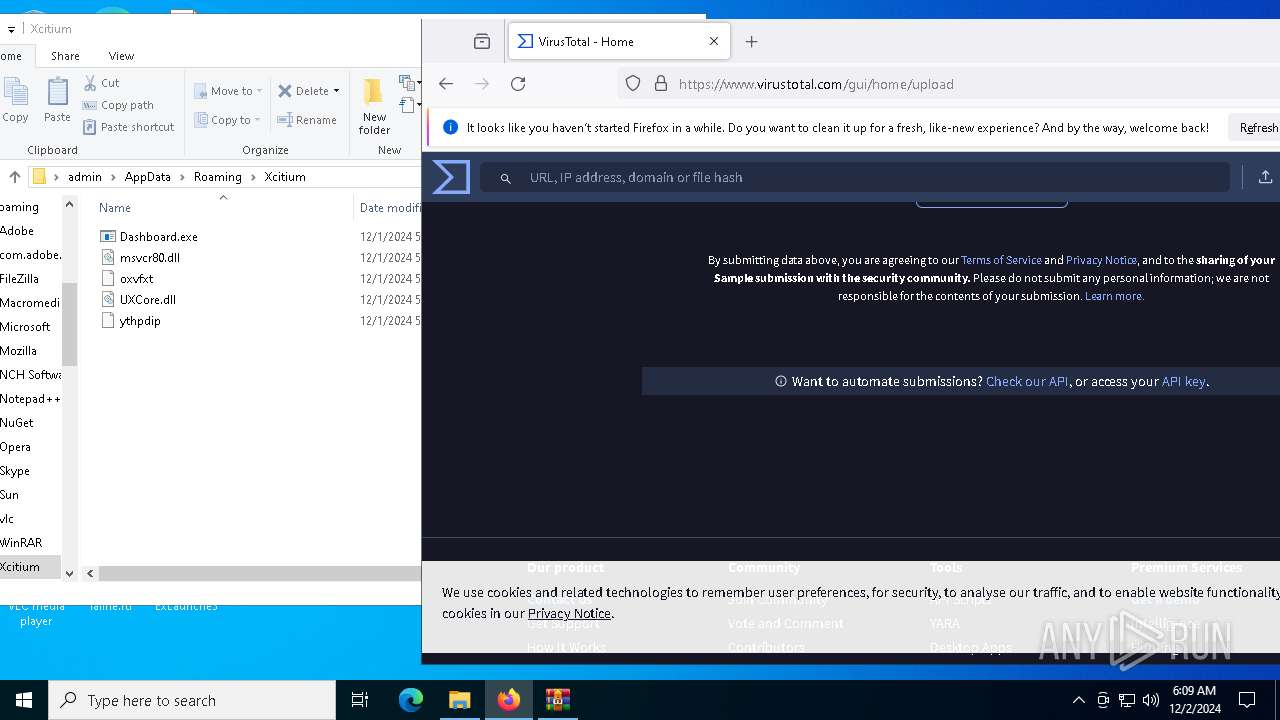The image size is (1280, 720).
Task: Show hidden tray icons chevron
Action: pyautogui.click(x=1078, y=700)
